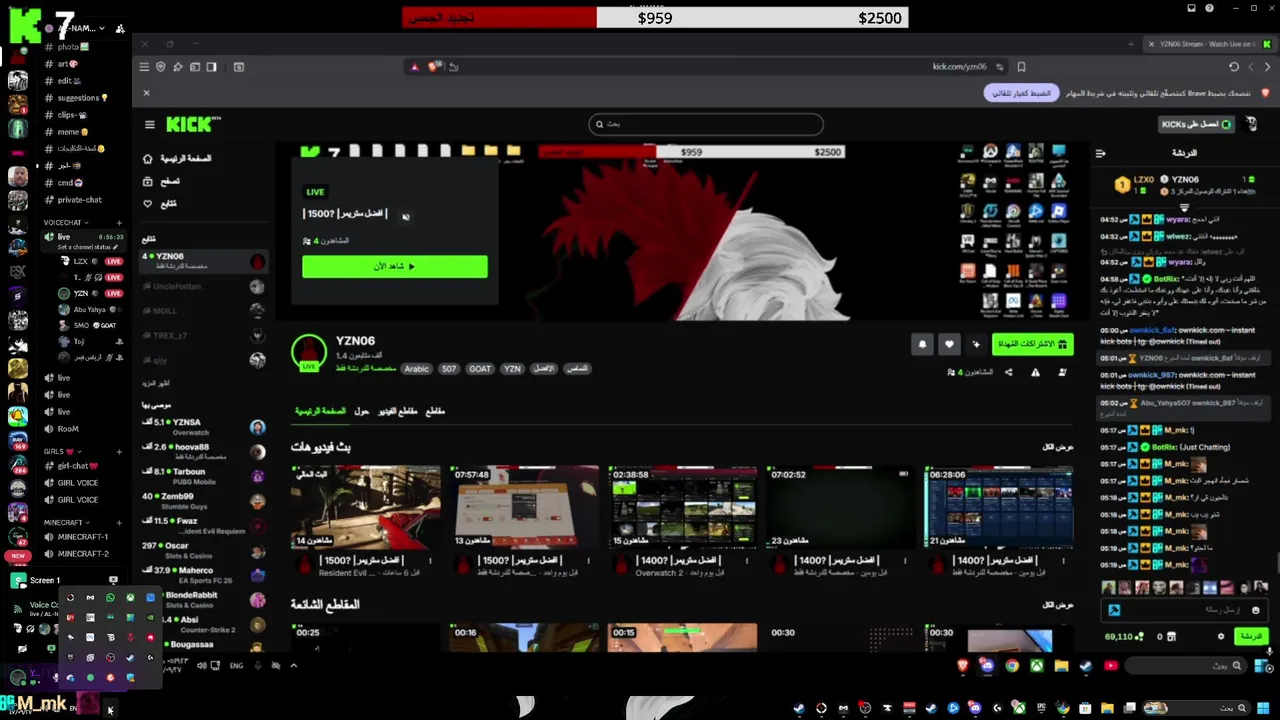Select the Arabic tag chip
This screenshot has width=1280, height=720.
[416, 369]
